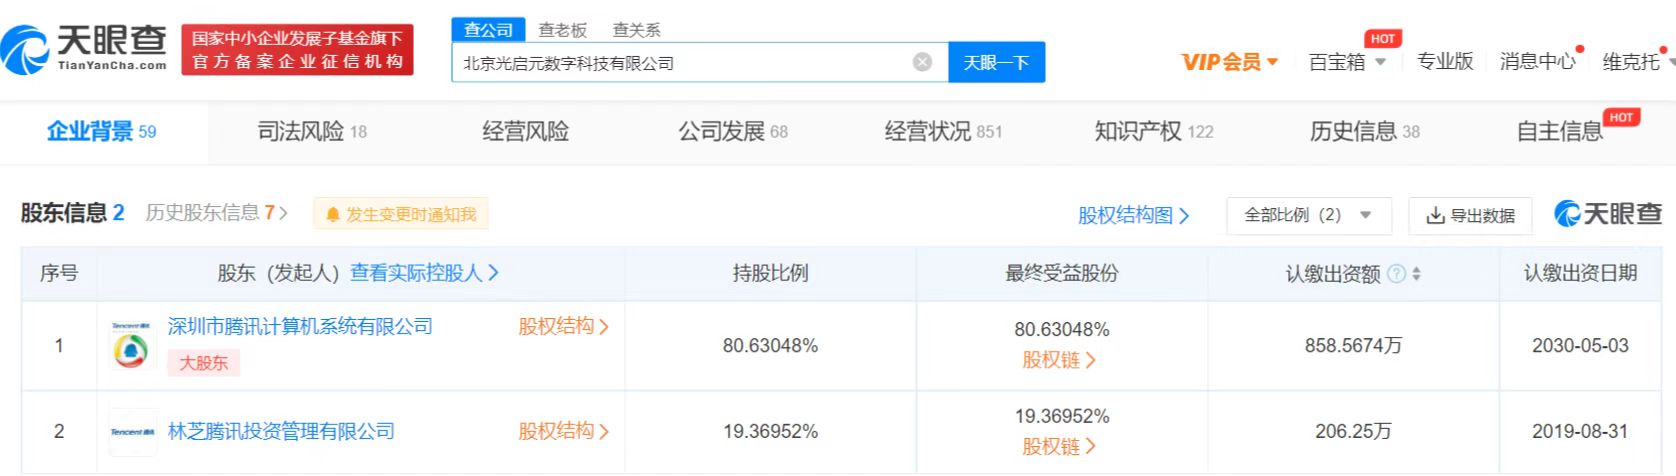The width and height of the screenshot is (1676, 476).
Task: Click the 导出数据 export button
Action: 1470,215
